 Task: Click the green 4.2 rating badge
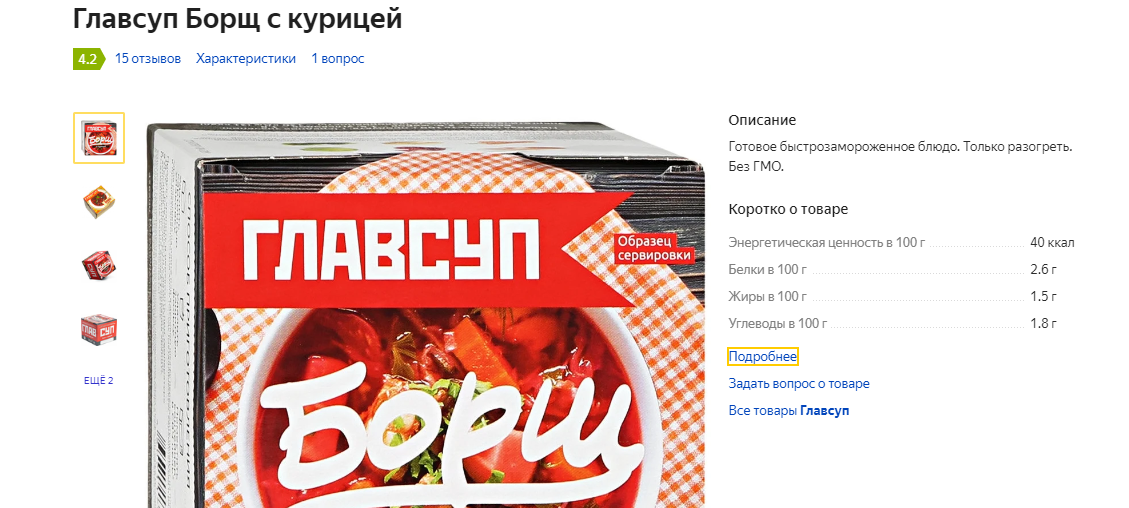[87, 59]
